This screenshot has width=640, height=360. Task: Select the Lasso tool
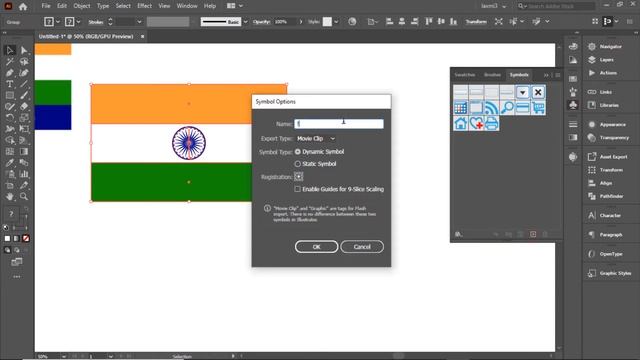click(24, 62)
